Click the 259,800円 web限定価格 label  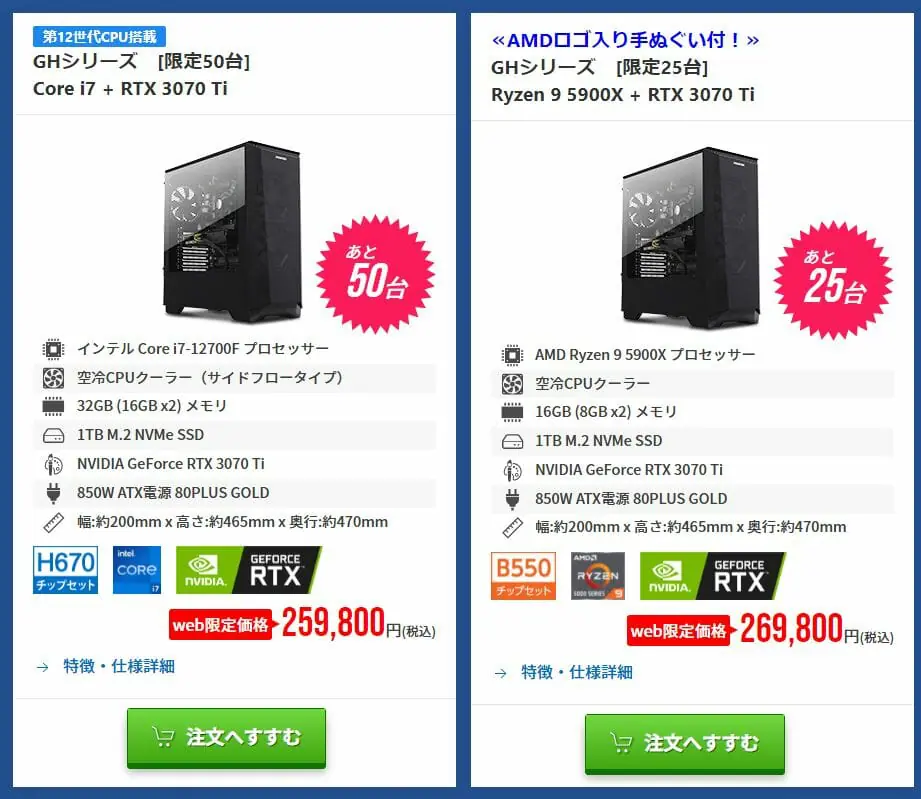click(x=220, y=625)
